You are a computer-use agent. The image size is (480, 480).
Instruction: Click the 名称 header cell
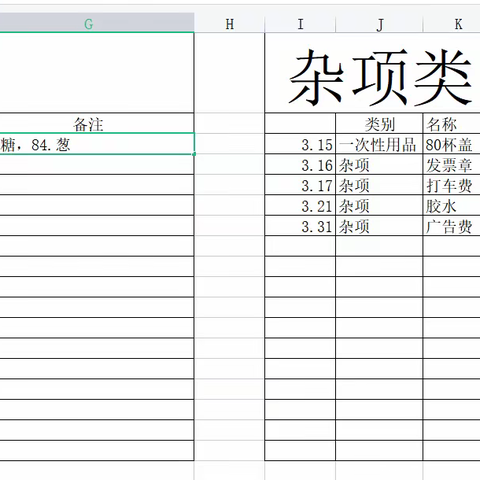point(452,123)
